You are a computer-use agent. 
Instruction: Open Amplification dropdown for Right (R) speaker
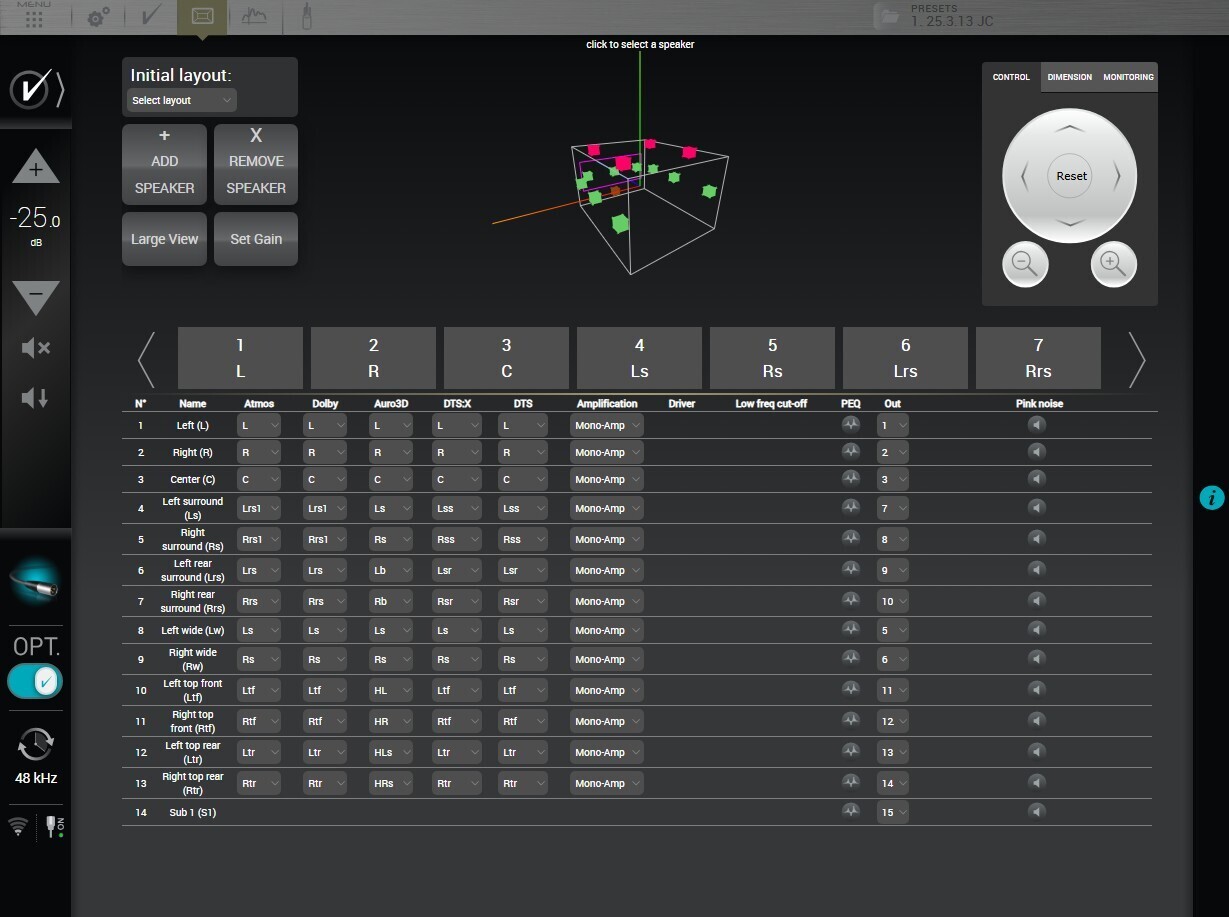[607, 453]
